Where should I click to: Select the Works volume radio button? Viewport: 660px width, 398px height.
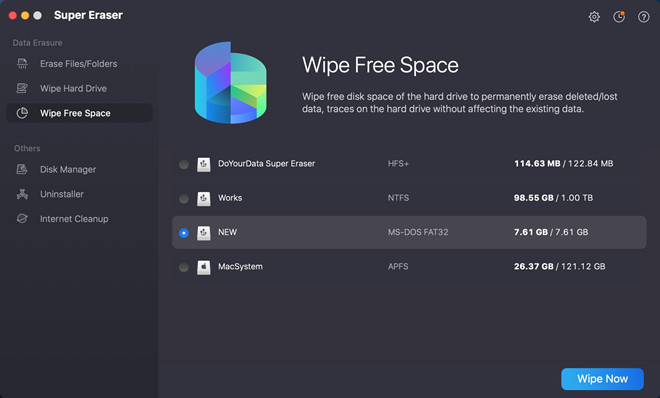coord(184,198)
